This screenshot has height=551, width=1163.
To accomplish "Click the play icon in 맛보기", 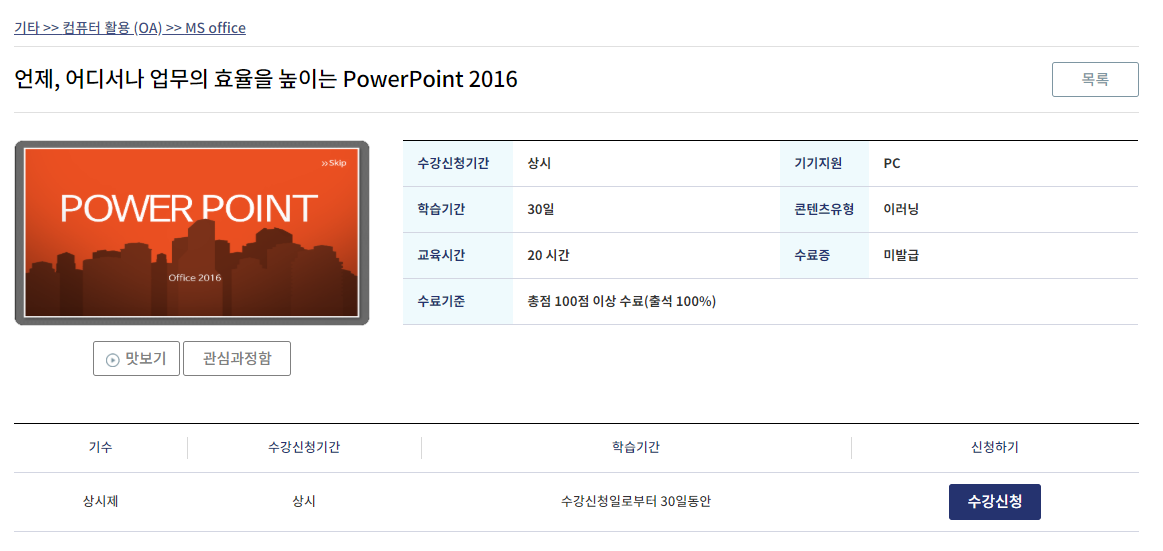I will pos(113,360).
